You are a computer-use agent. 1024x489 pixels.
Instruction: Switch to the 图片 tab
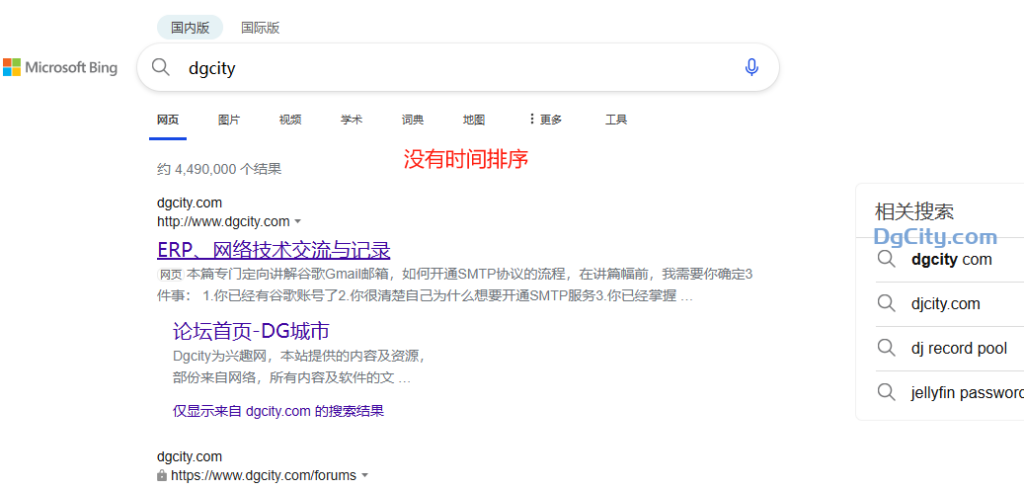(229, 119)
